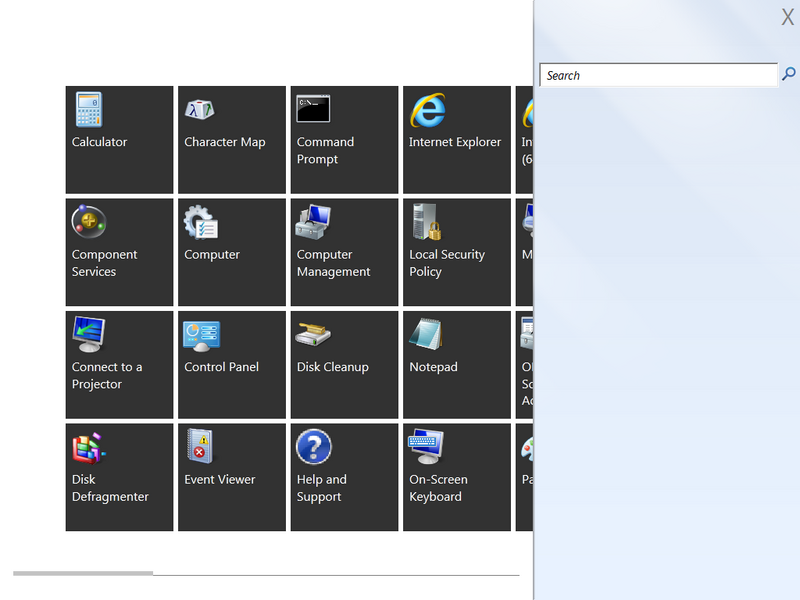Open Control Panel tile
This screenshot has height=600, width=800.
point(231,364)
